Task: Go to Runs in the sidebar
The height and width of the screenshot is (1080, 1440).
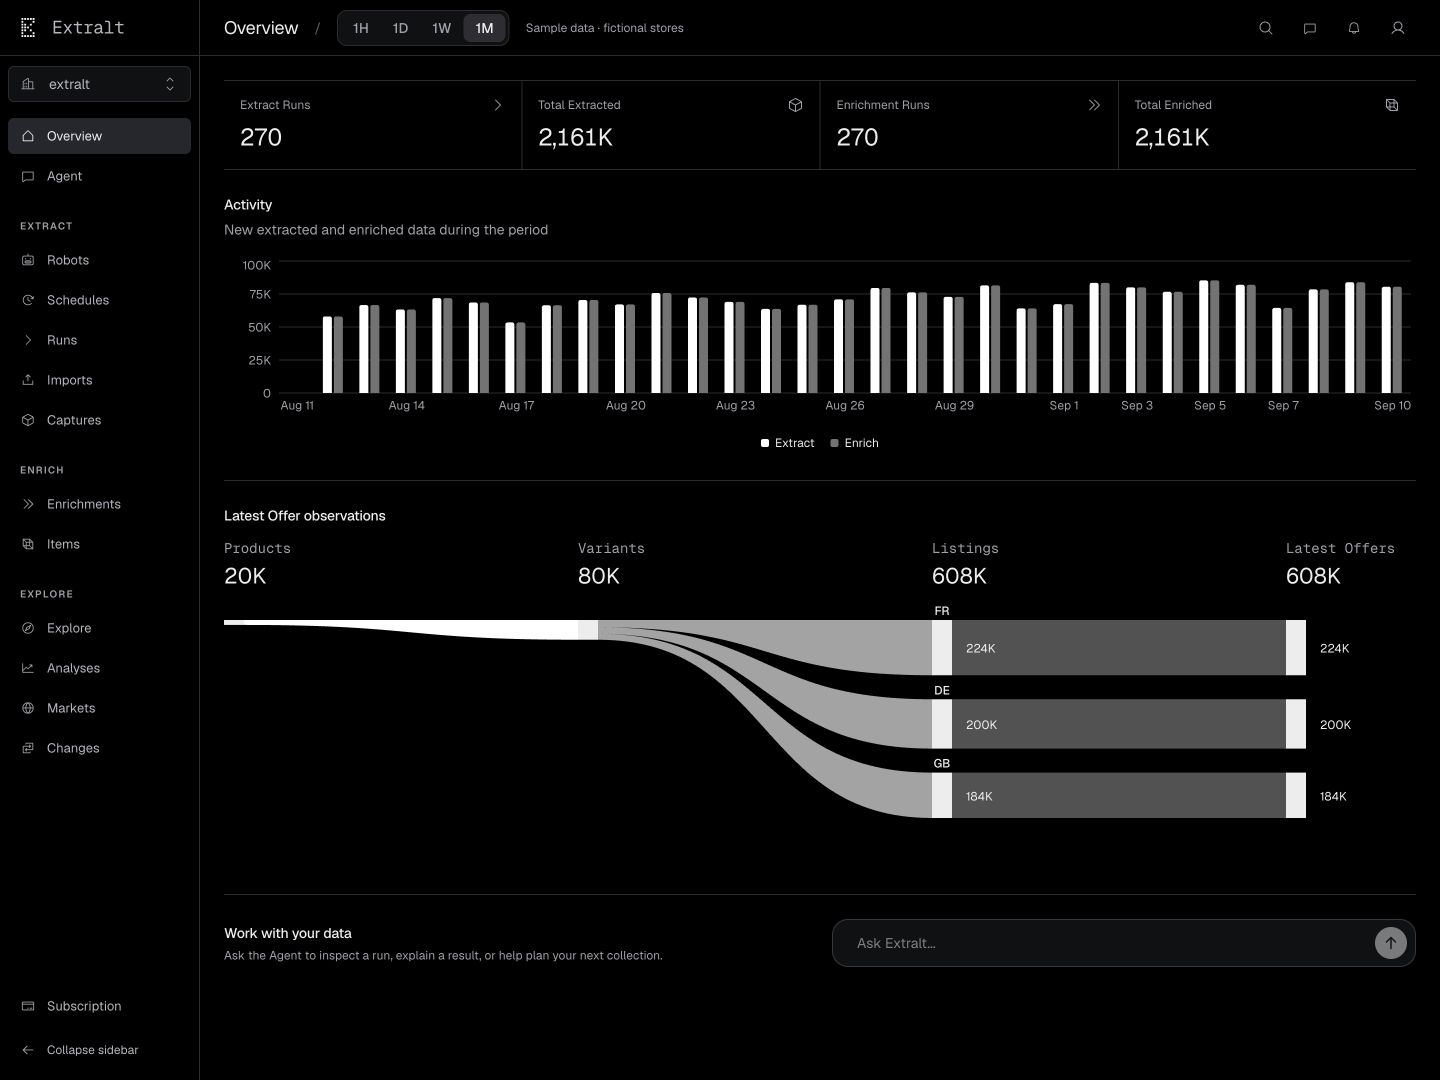Action: click(99, 340)
